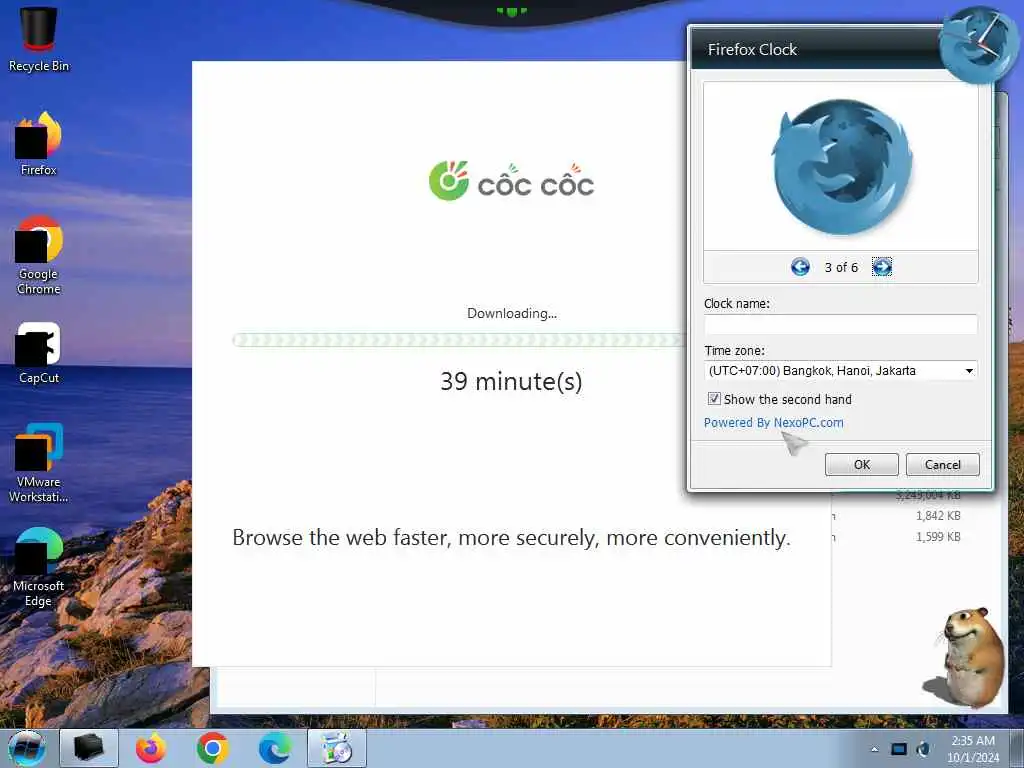Click into the Clock name field

(840, 324)
